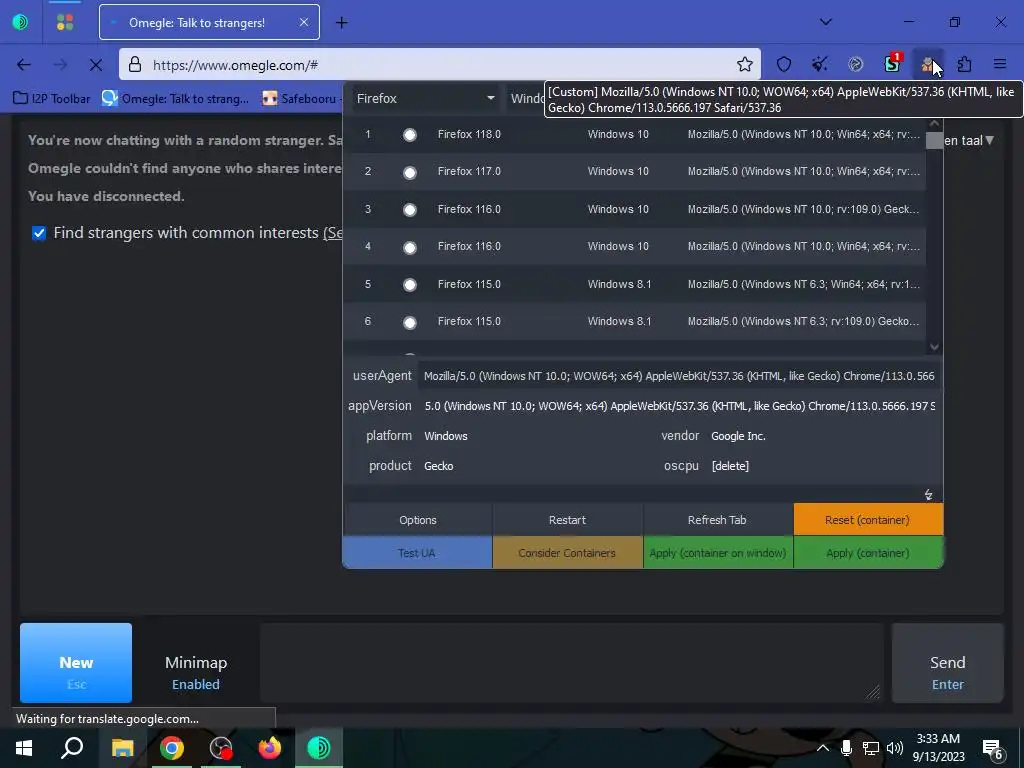Click the green browser logo icon

pos(20,22)
